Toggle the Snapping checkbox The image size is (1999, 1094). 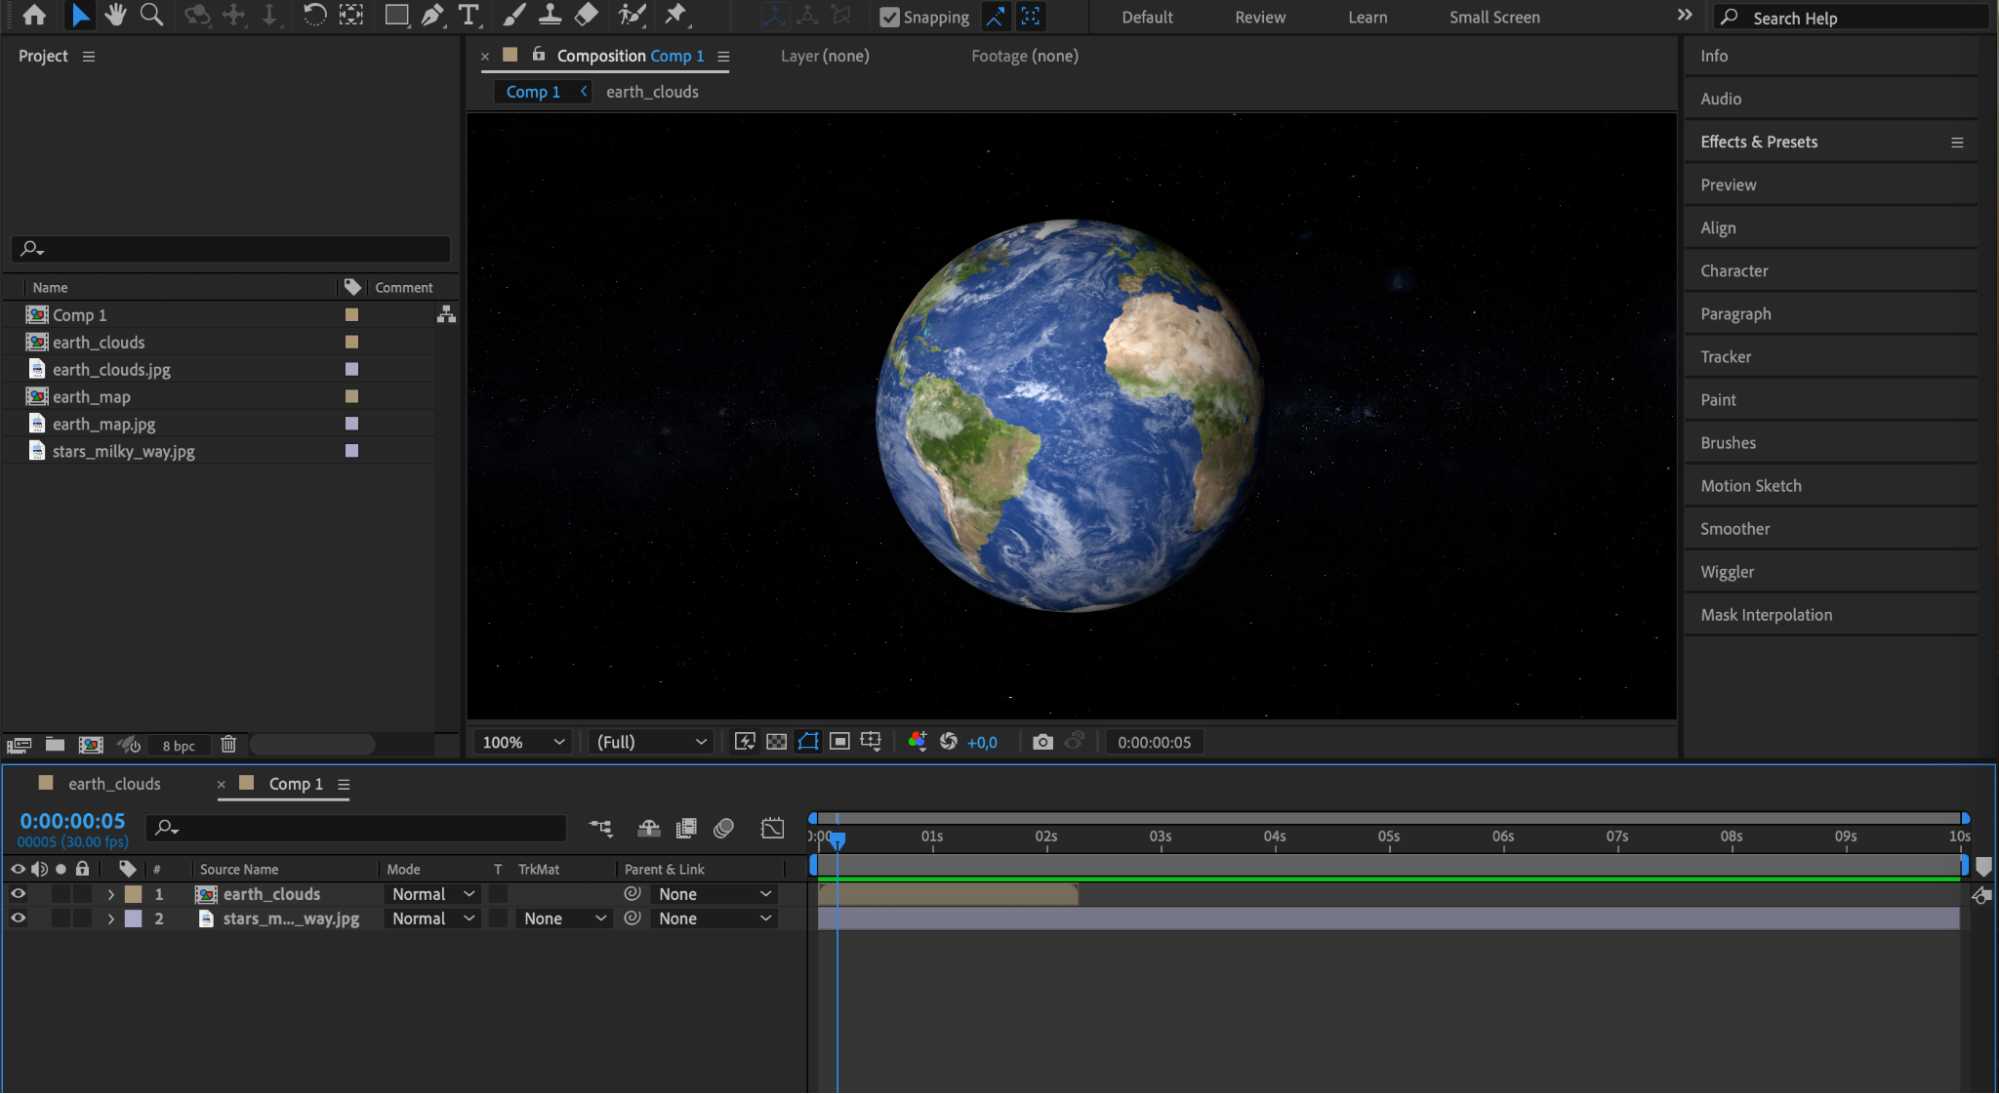point(889,17)
